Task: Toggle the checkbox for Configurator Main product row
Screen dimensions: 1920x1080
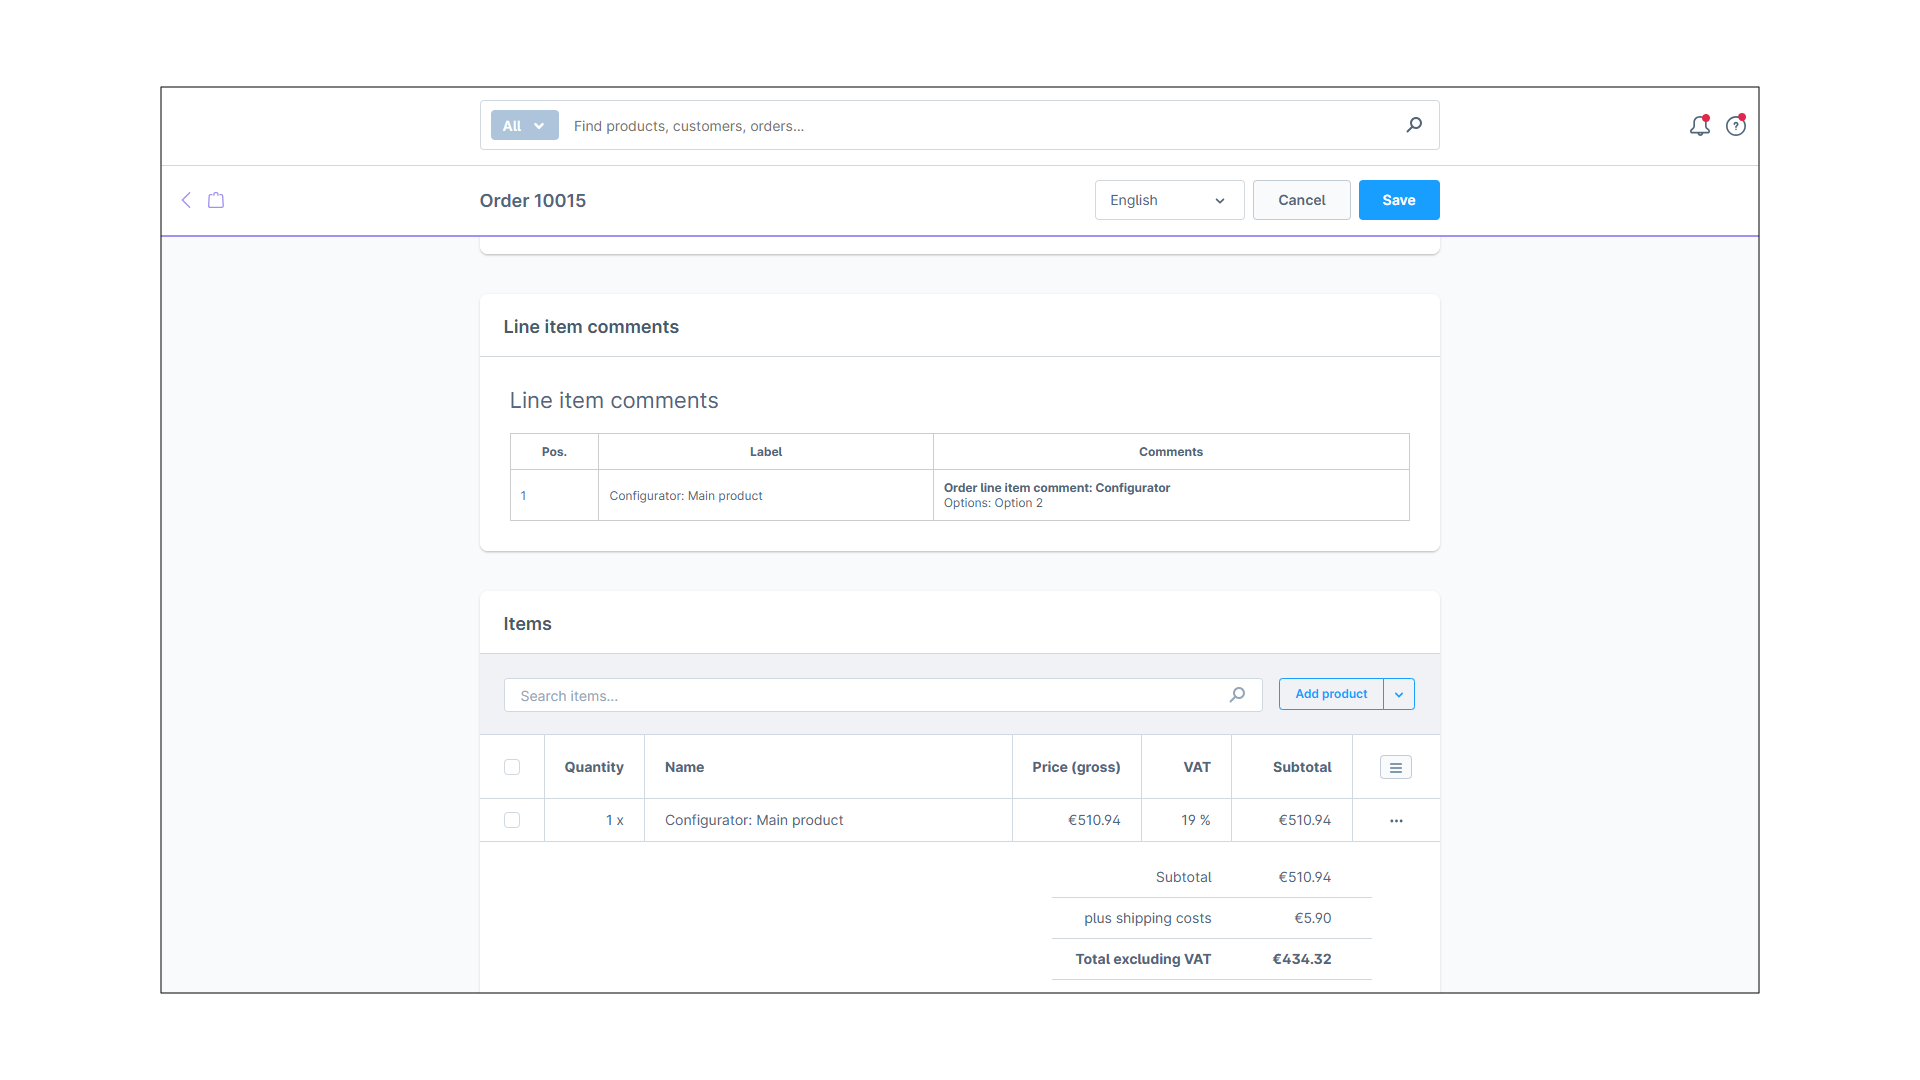Action: tap(512, 819)
